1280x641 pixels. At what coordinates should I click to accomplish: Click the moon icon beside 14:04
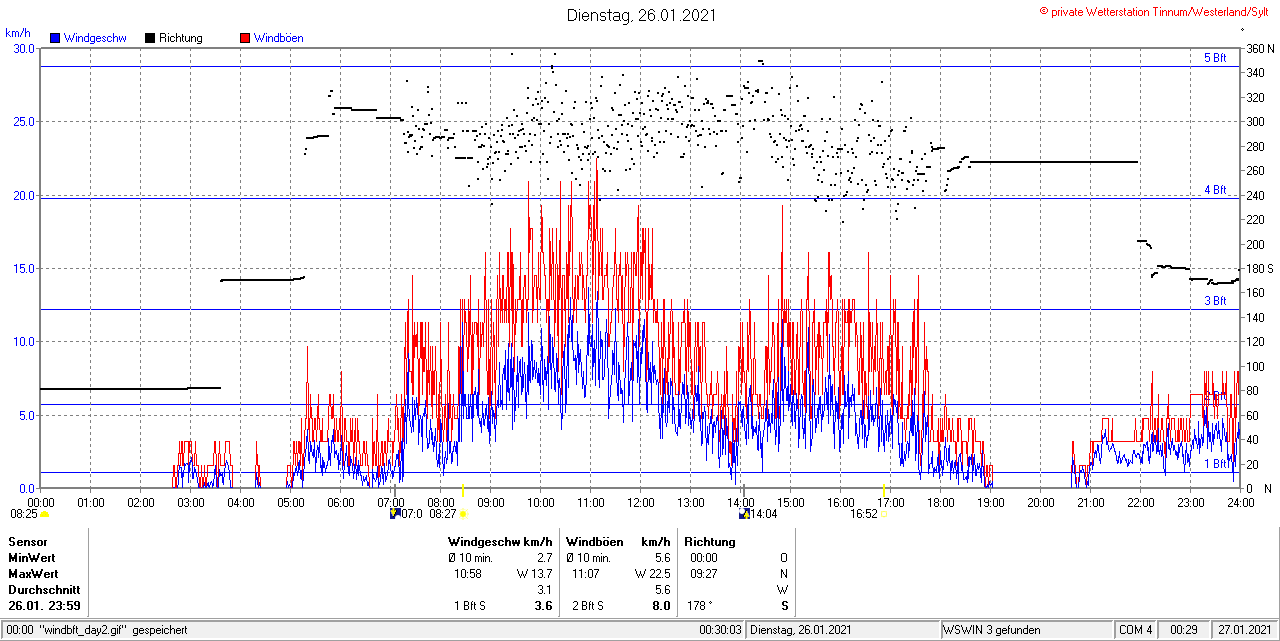pyautogui.click(x=744, y=513)
